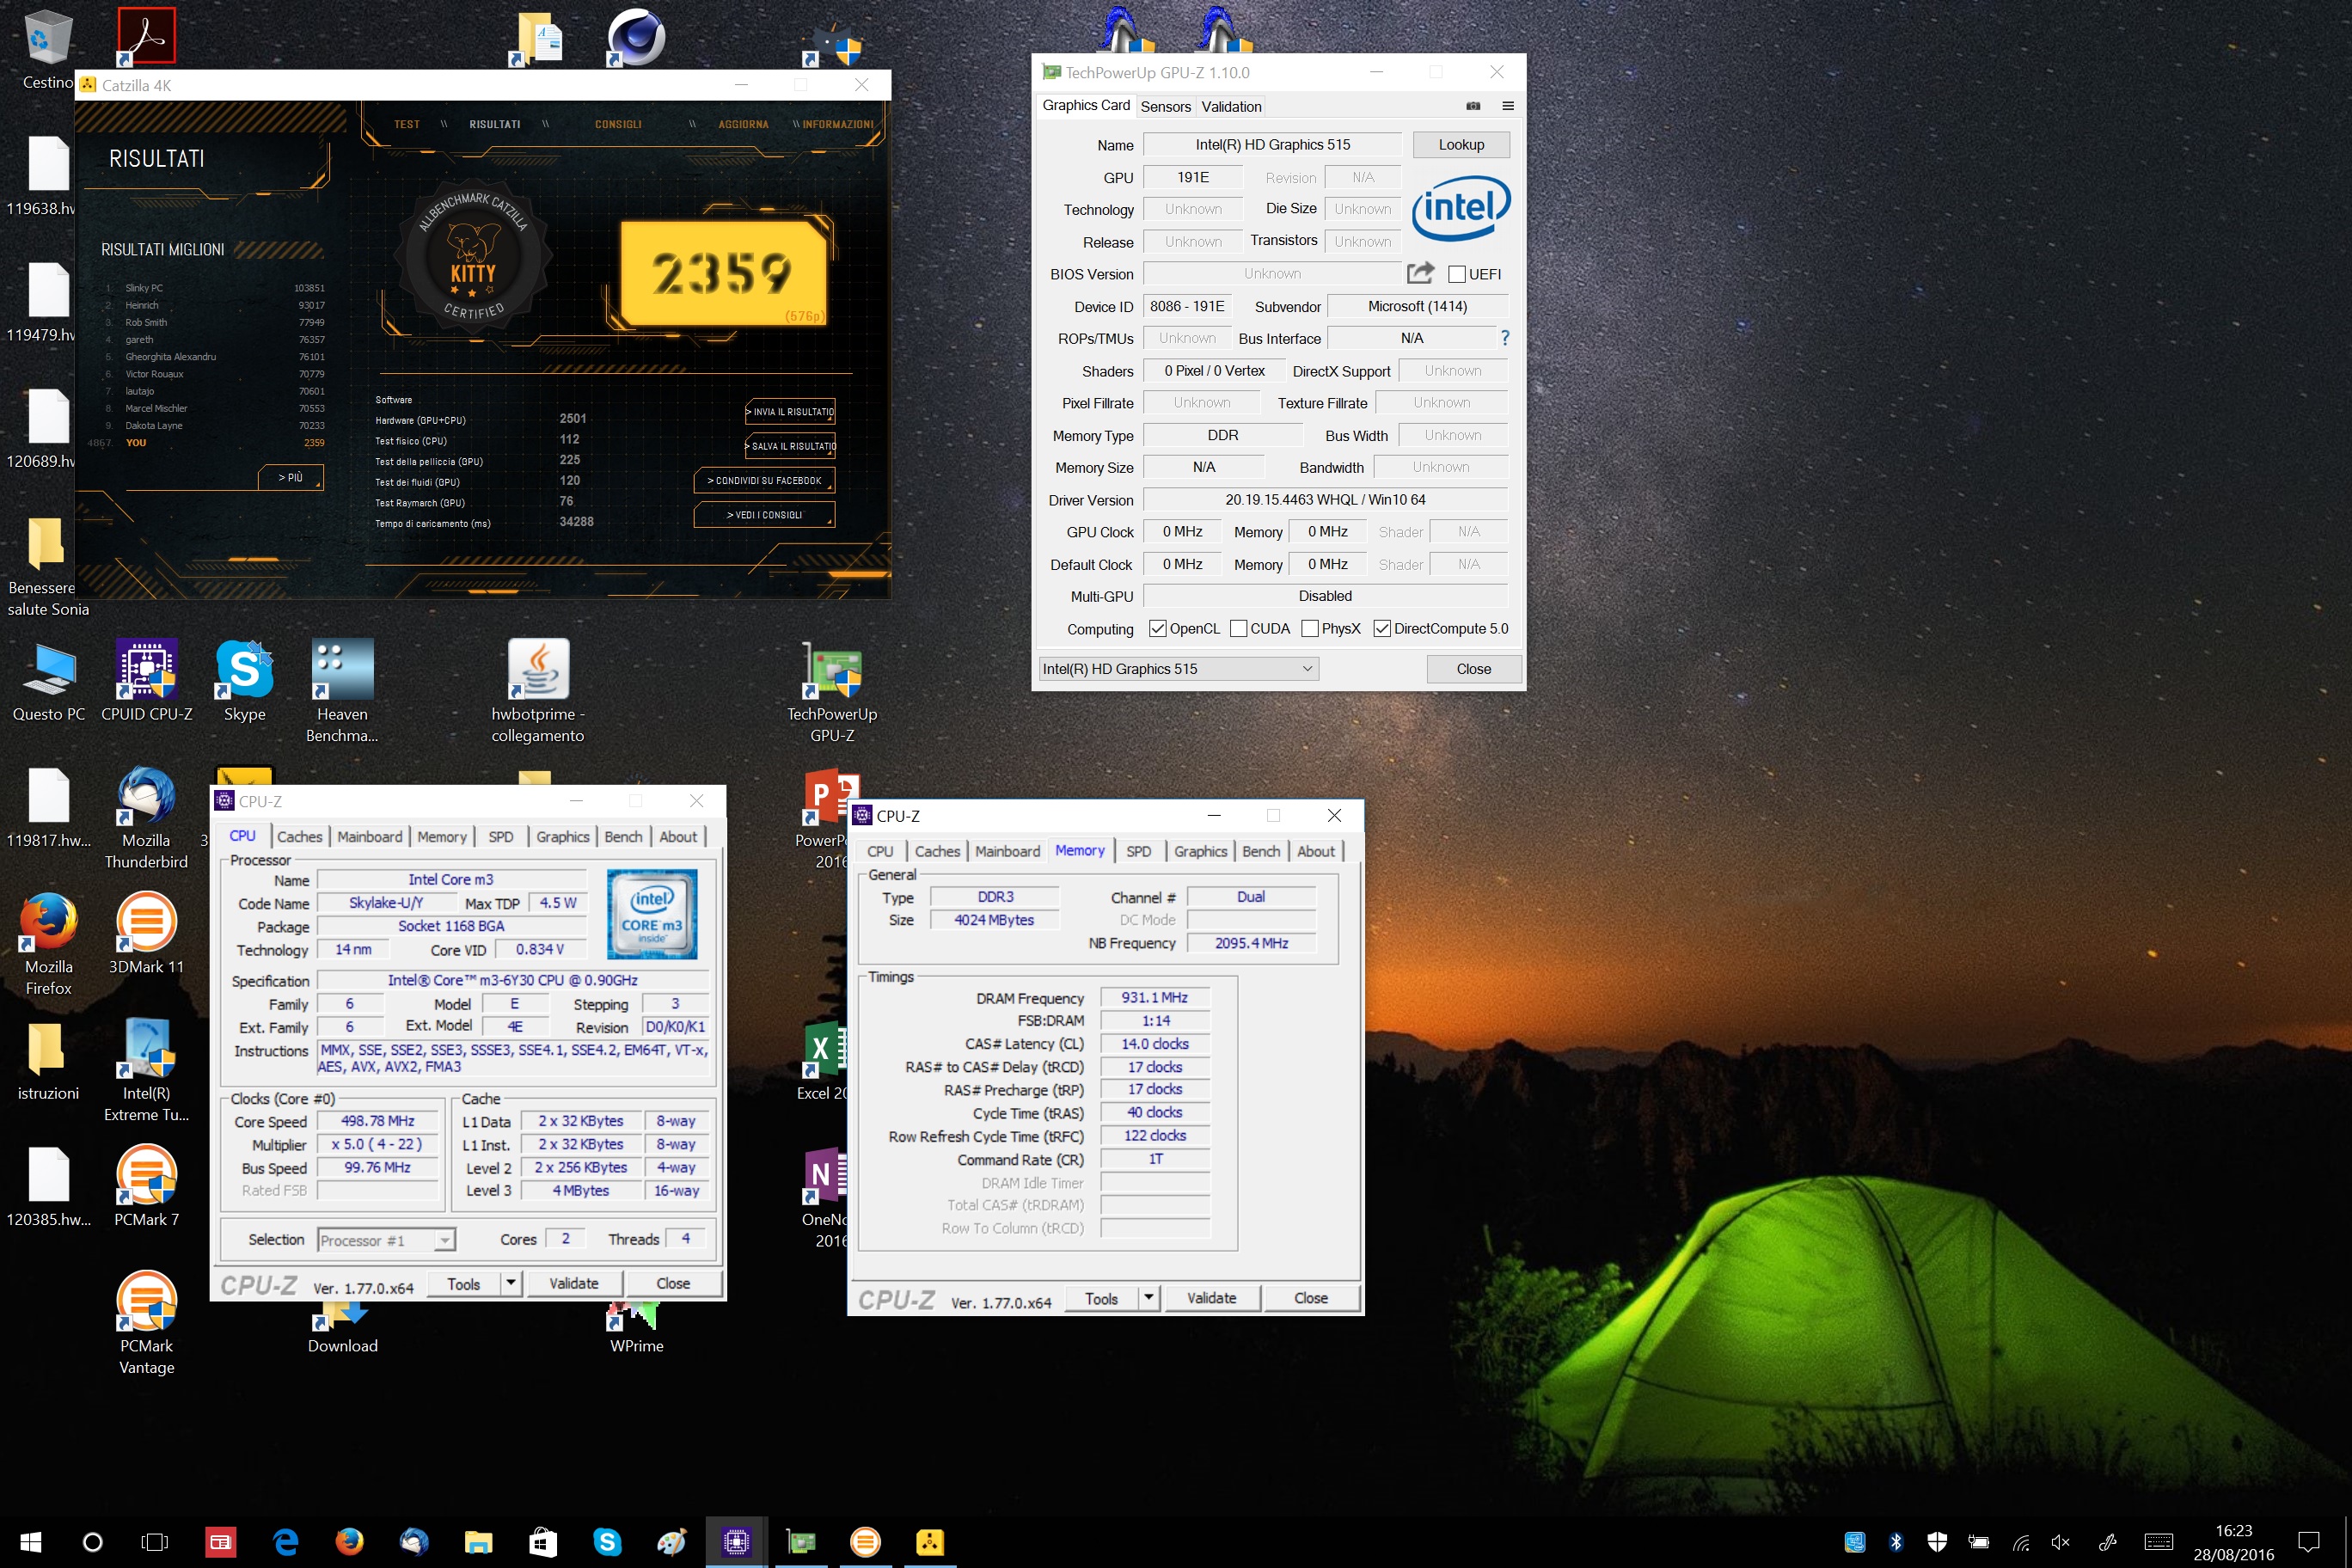
Task: Open the Questo PC desktop icon
Action: point(48,682)
